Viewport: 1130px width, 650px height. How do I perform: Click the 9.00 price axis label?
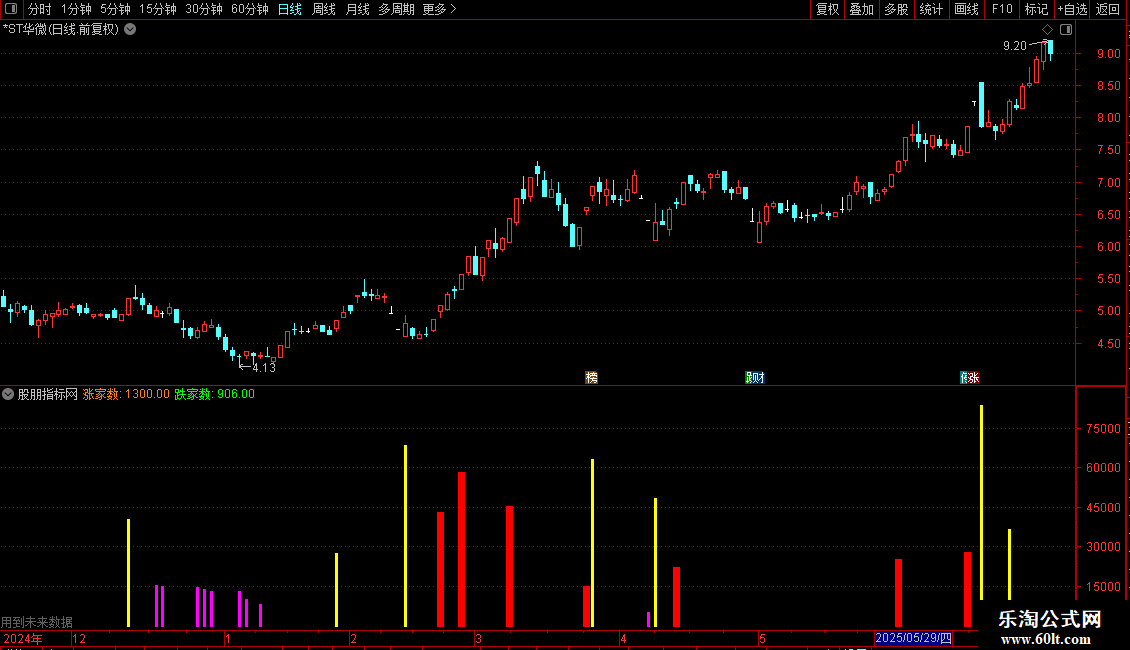(1108, 54)
